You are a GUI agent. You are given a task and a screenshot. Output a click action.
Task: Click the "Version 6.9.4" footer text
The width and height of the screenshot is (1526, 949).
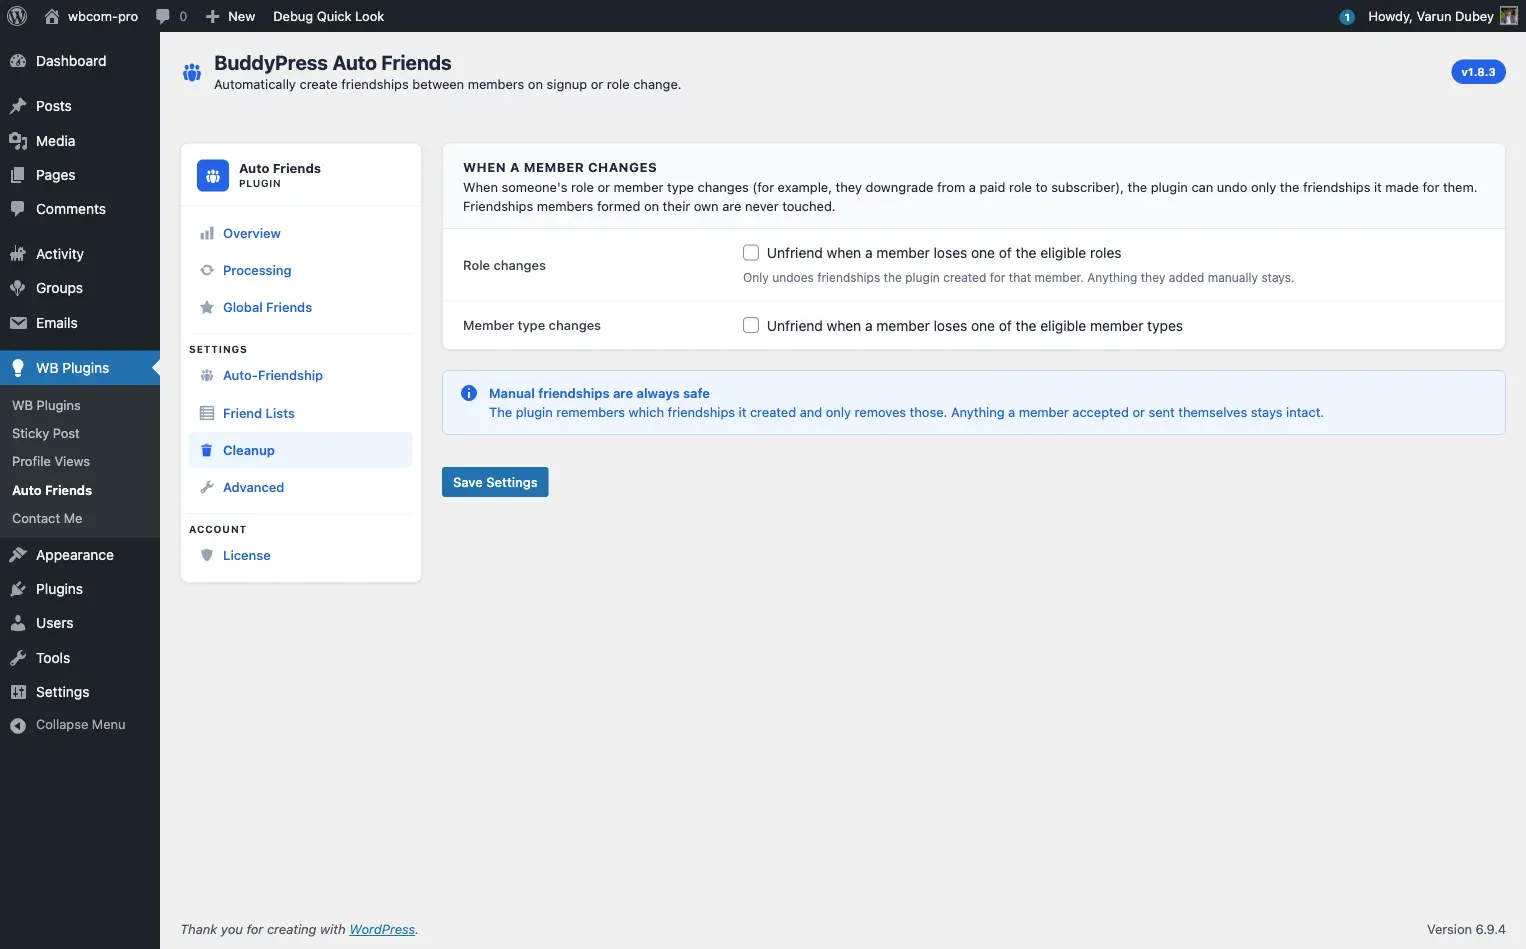(x=1466, y=929)
